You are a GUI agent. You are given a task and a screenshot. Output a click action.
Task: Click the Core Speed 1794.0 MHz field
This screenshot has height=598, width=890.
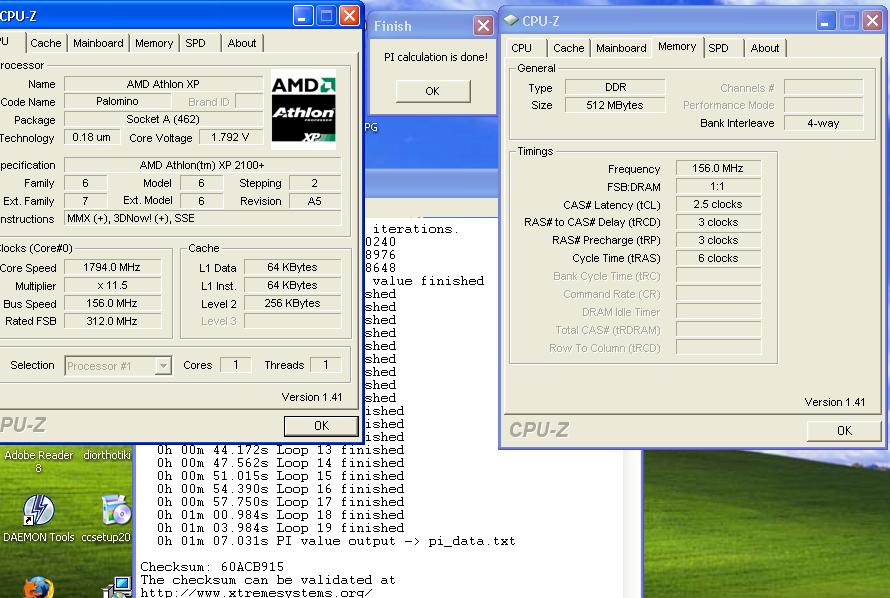(x=112, y=267)
